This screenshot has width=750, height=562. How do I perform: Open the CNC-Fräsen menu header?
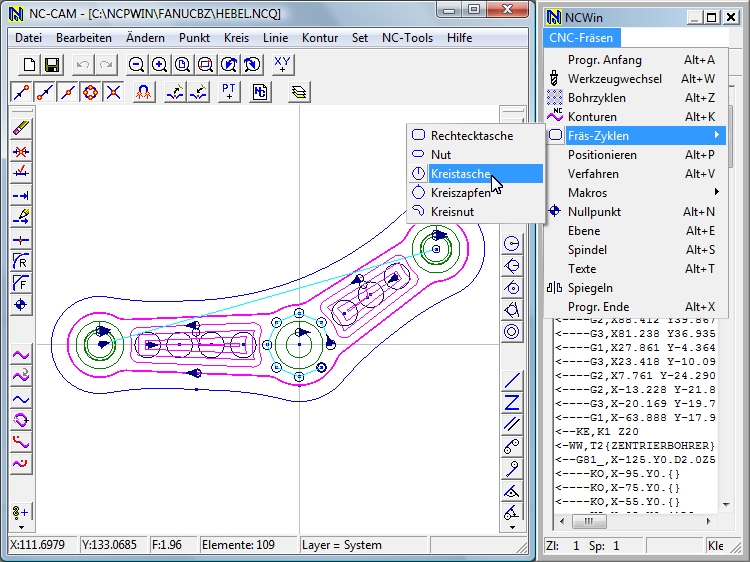click(x=582, y=37)
